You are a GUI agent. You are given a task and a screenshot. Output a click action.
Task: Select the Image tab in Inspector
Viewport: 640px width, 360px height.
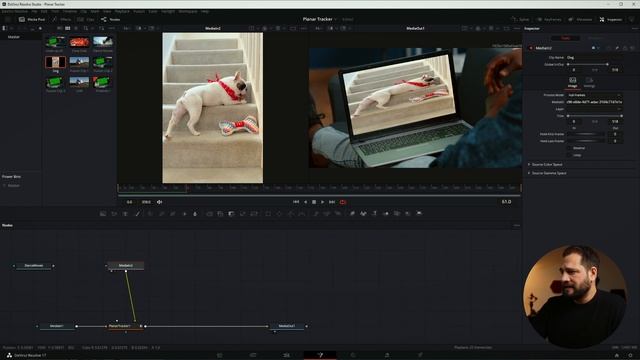(x=573, y=82)
